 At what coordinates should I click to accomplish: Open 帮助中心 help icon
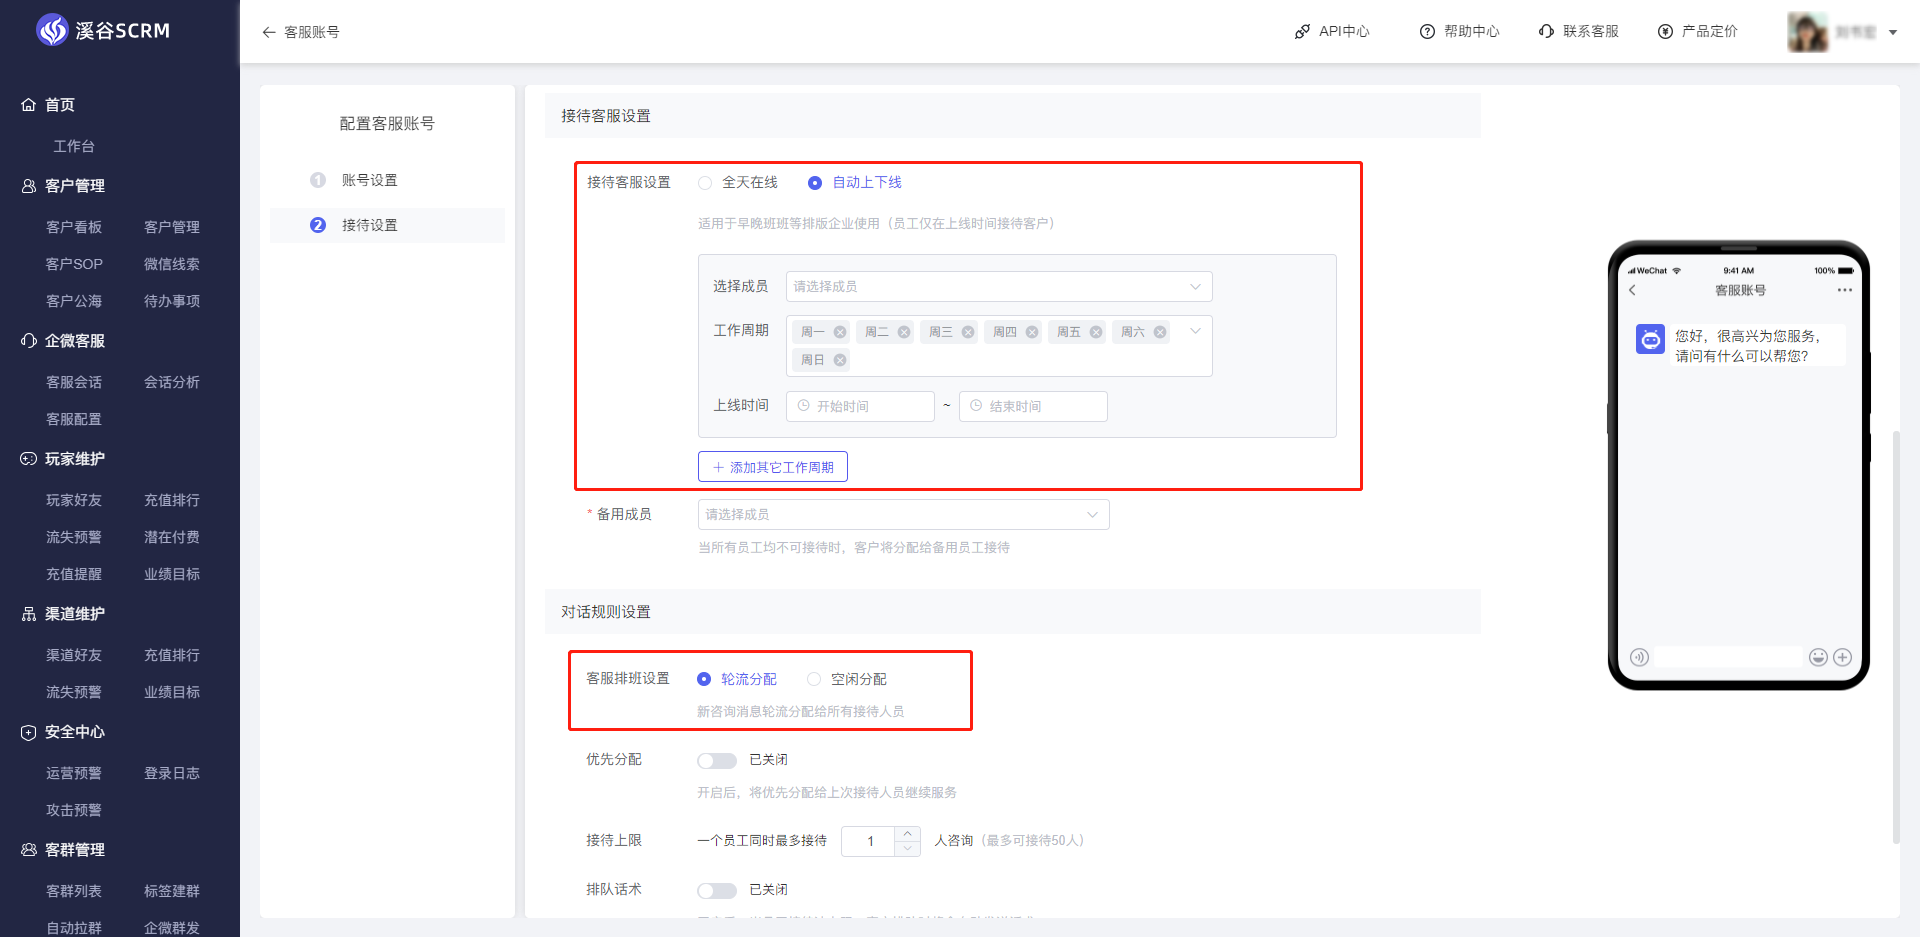pyautogui.click(x=1427, y=32)
